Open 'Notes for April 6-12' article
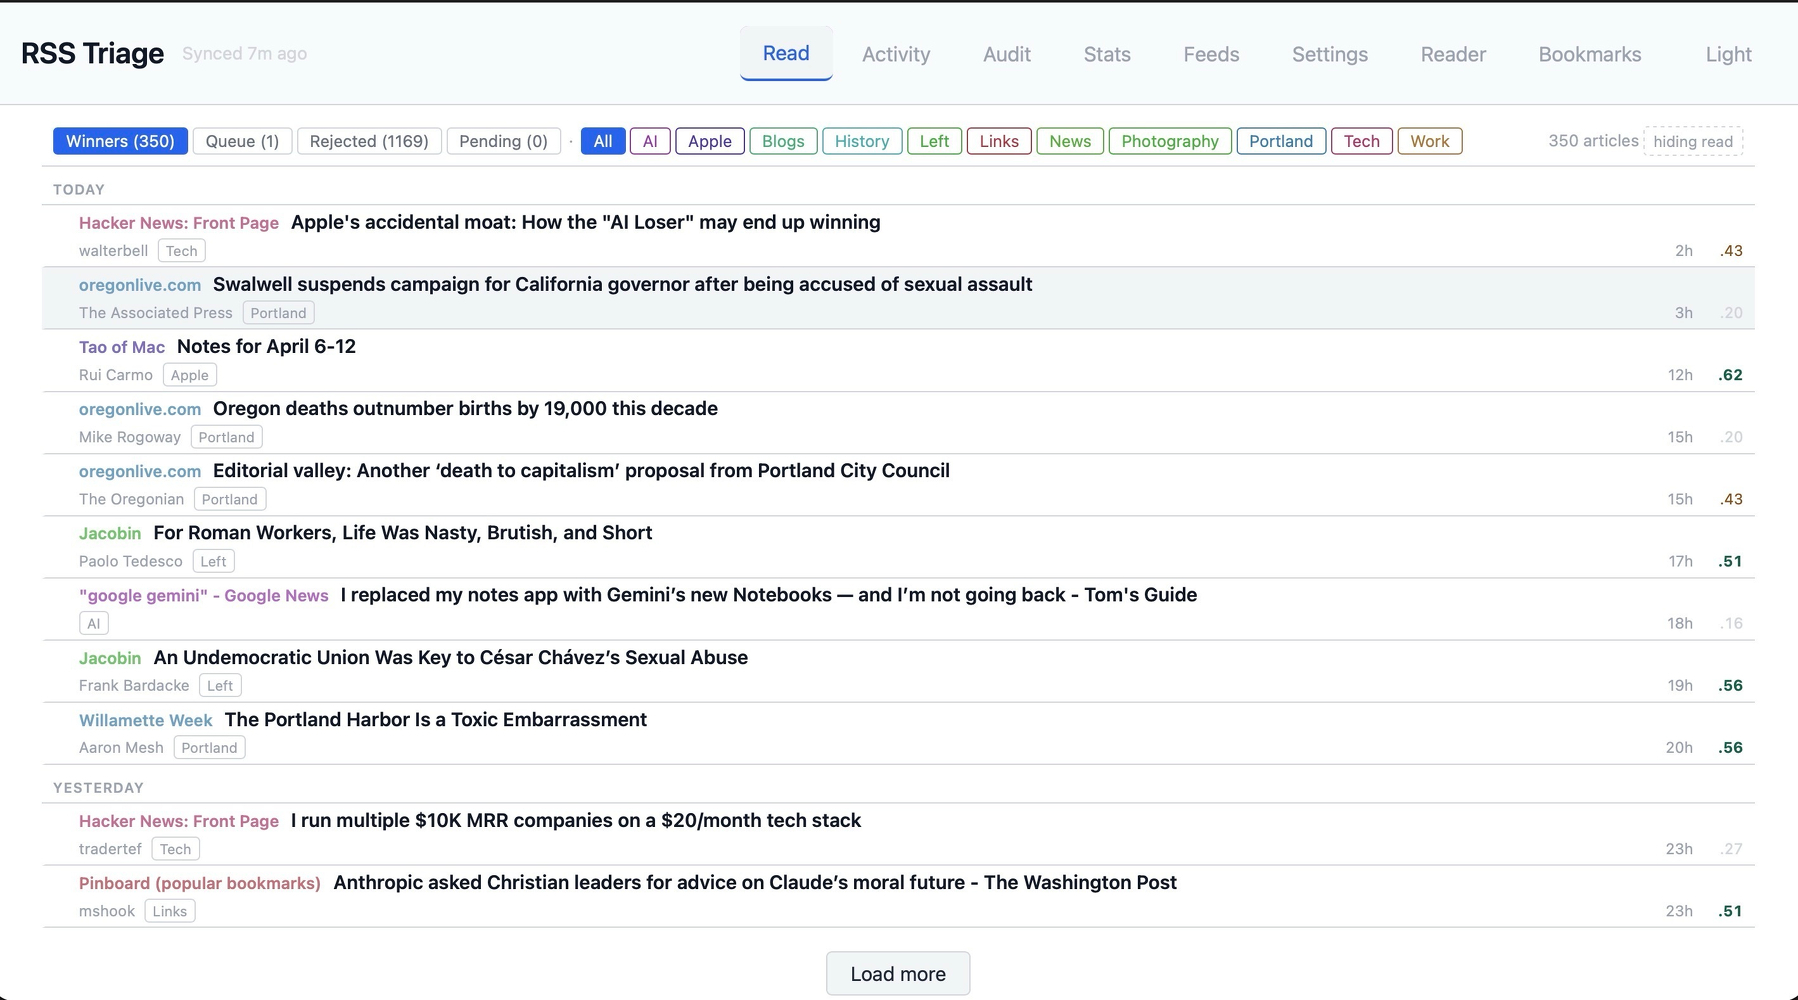This screenshot has width=1798, height=1000. point(266,347)
